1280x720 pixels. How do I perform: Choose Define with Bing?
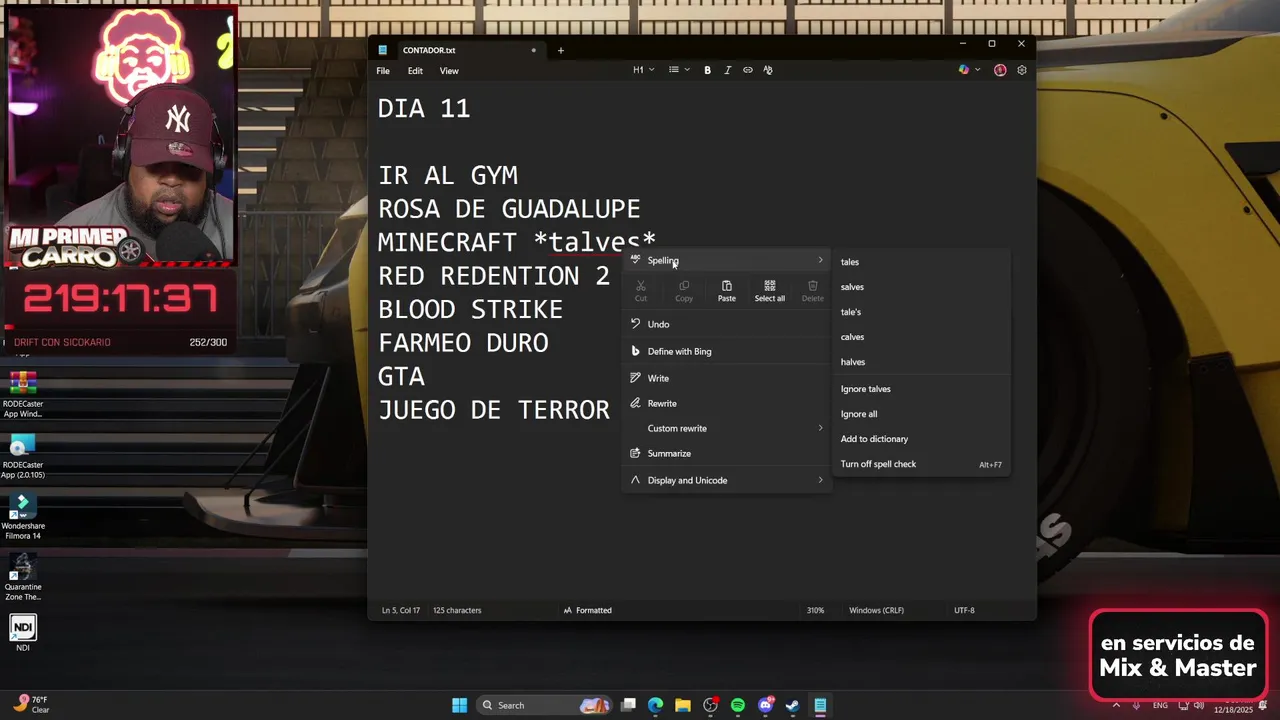(x=727, y=351)
